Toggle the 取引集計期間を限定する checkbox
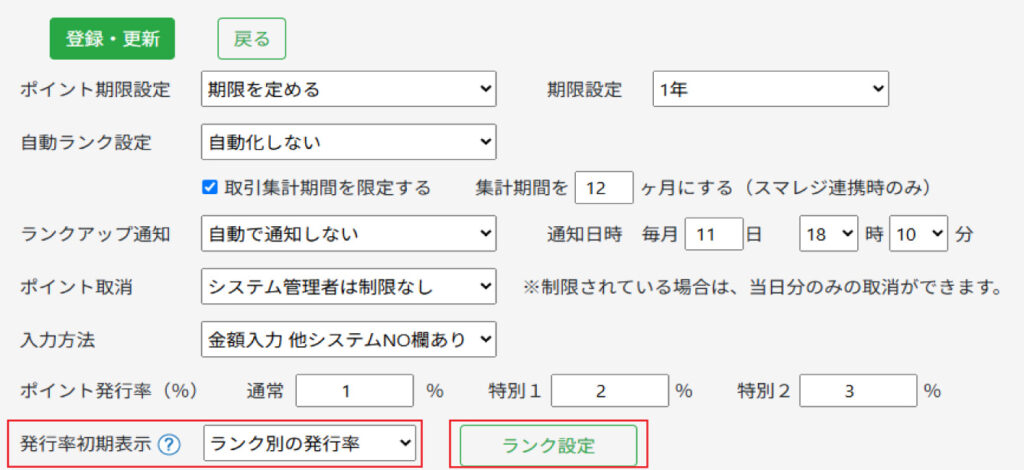Screen dimensions: 1024x470 pos(210,188)
